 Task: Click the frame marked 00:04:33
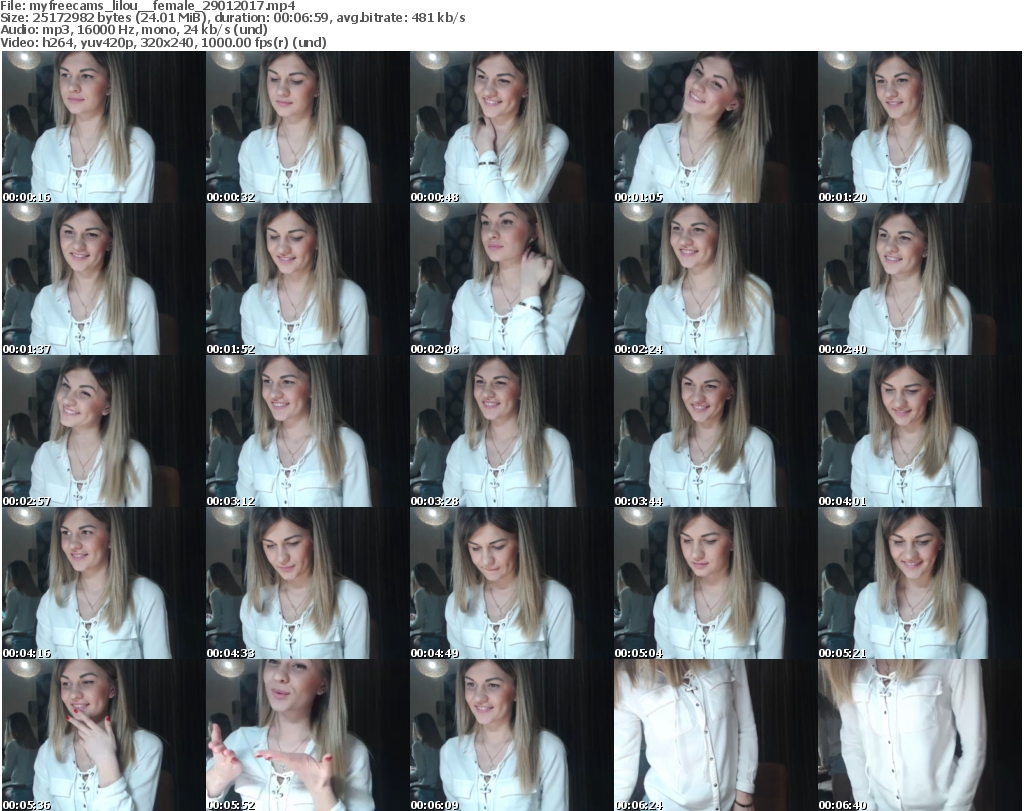(x=308, y=583)
